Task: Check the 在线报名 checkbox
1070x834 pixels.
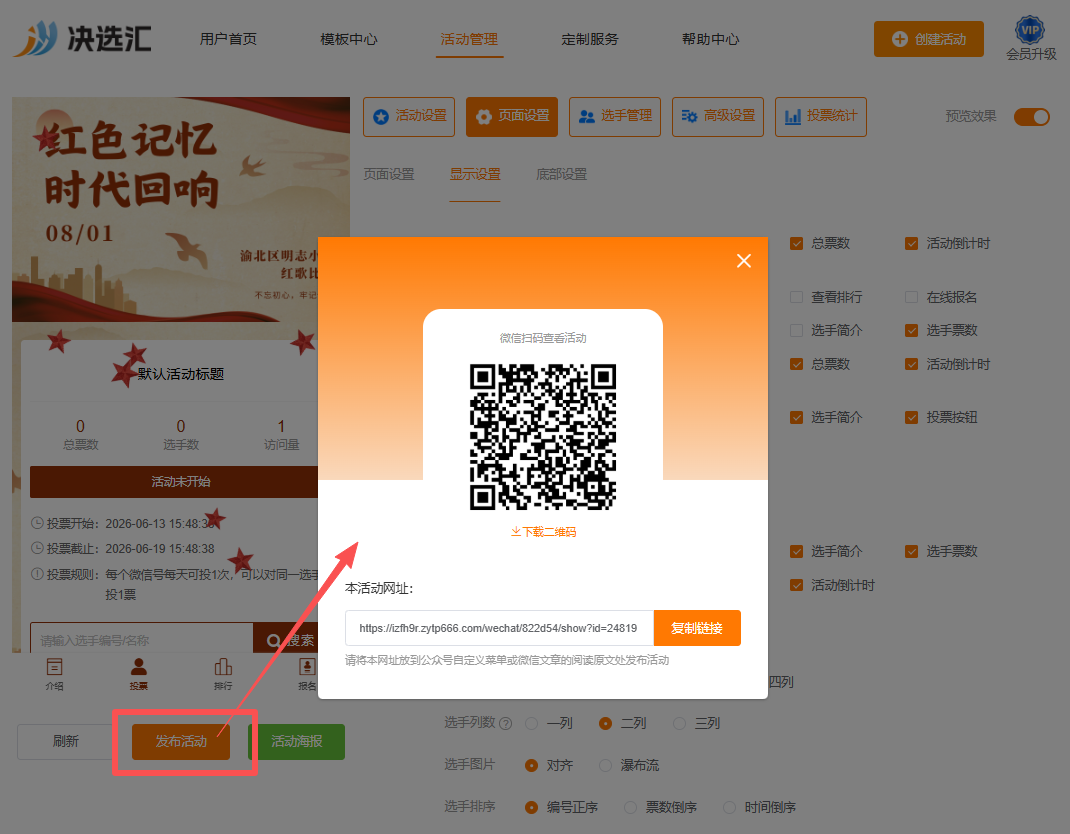Action: click(912, 297)
